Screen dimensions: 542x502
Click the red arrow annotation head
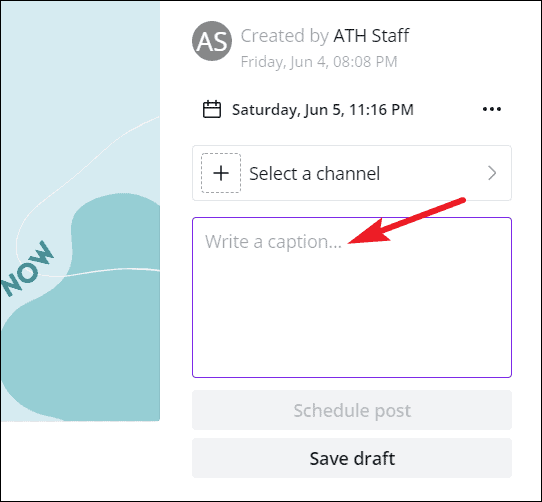coord(368,233)
